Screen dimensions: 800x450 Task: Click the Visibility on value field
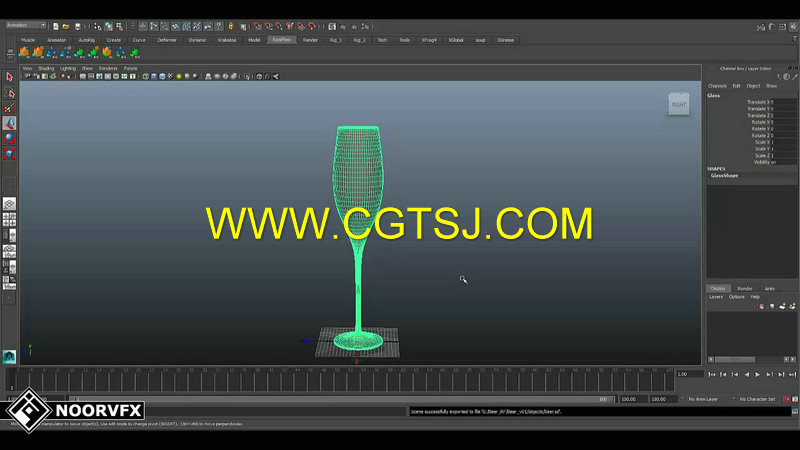coord(783,162)
